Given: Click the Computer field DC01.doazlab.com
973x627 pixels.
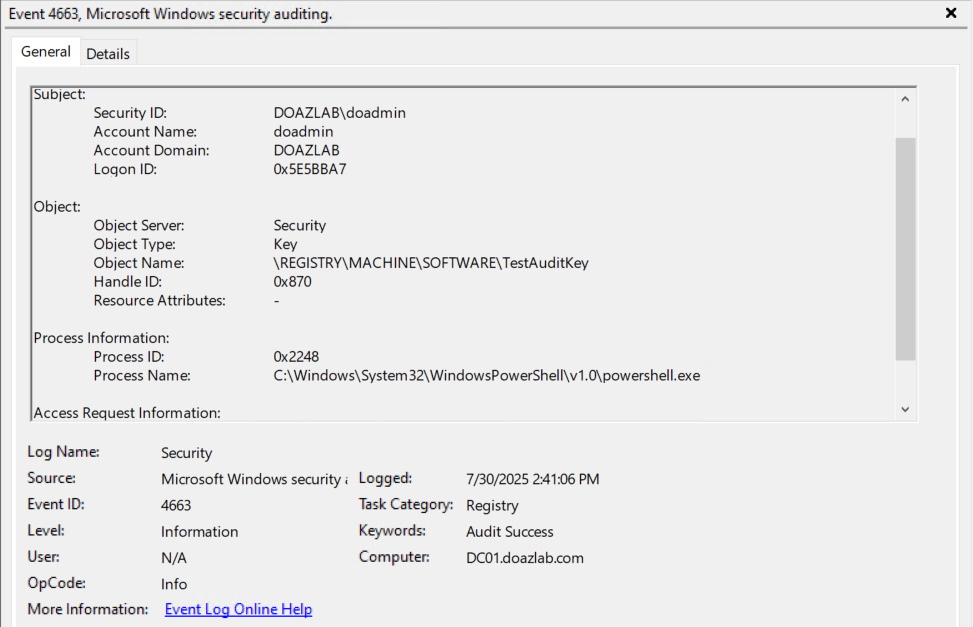Looking at the screenshot, I should [525, 557].
